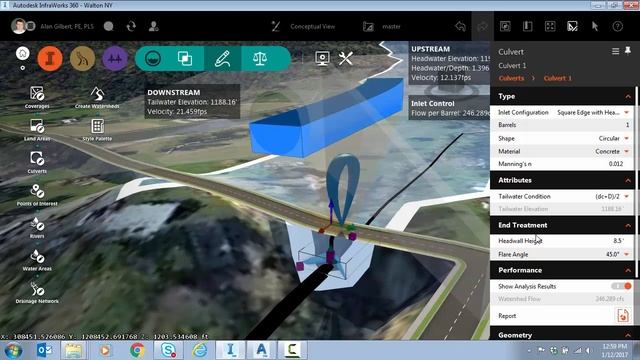Open Internet Explorer from the taskbar
The width and height of the screenshot is (640, 360).
click(x=200, y=350)
